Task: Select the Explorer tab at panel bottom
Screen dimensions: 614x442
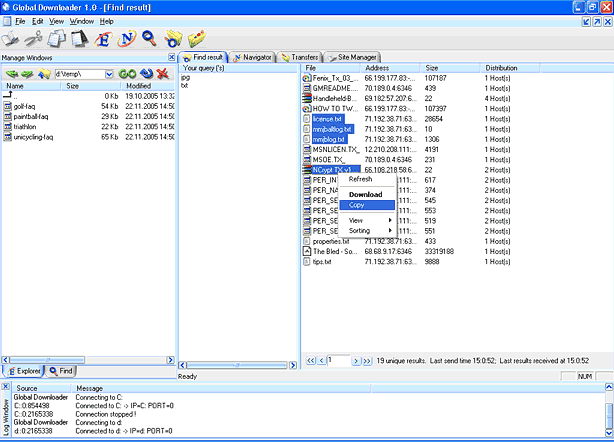Action: click(23, 371)
